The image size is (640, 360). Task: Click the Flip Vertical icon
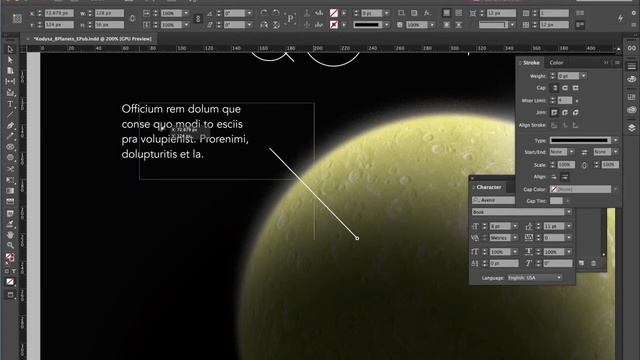pos(276,25)
